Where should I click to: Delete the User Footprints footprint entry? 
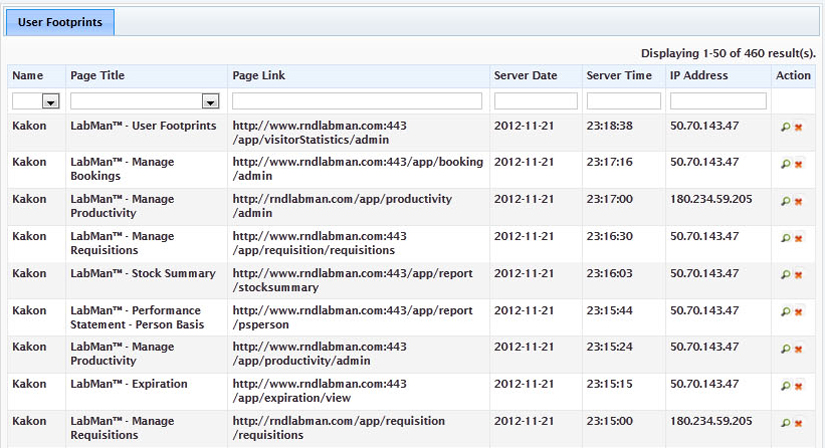point(798,127)
